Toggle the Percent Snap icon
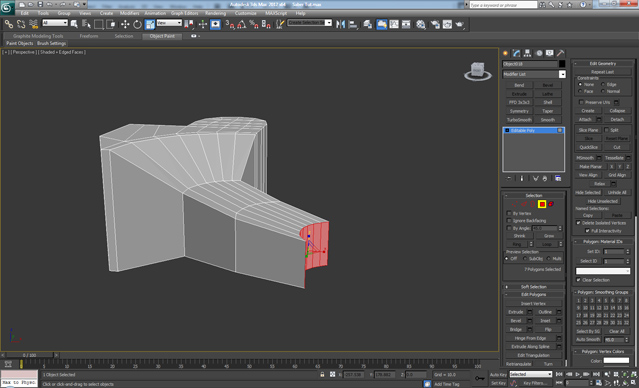The image size is (639, 388). click(254, 24)
